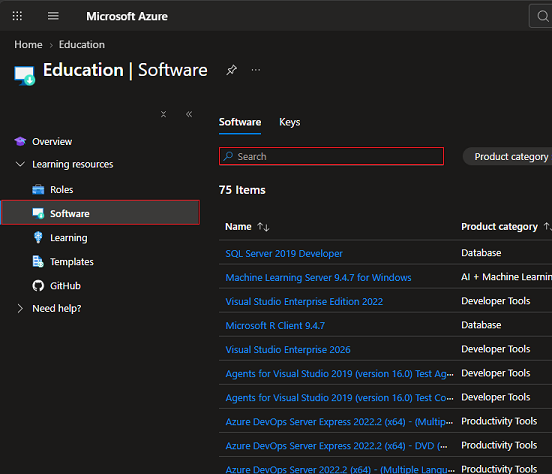Select Software in the sidebar
552x474 pixels.
pyautogui.click(x=100, y=212)
